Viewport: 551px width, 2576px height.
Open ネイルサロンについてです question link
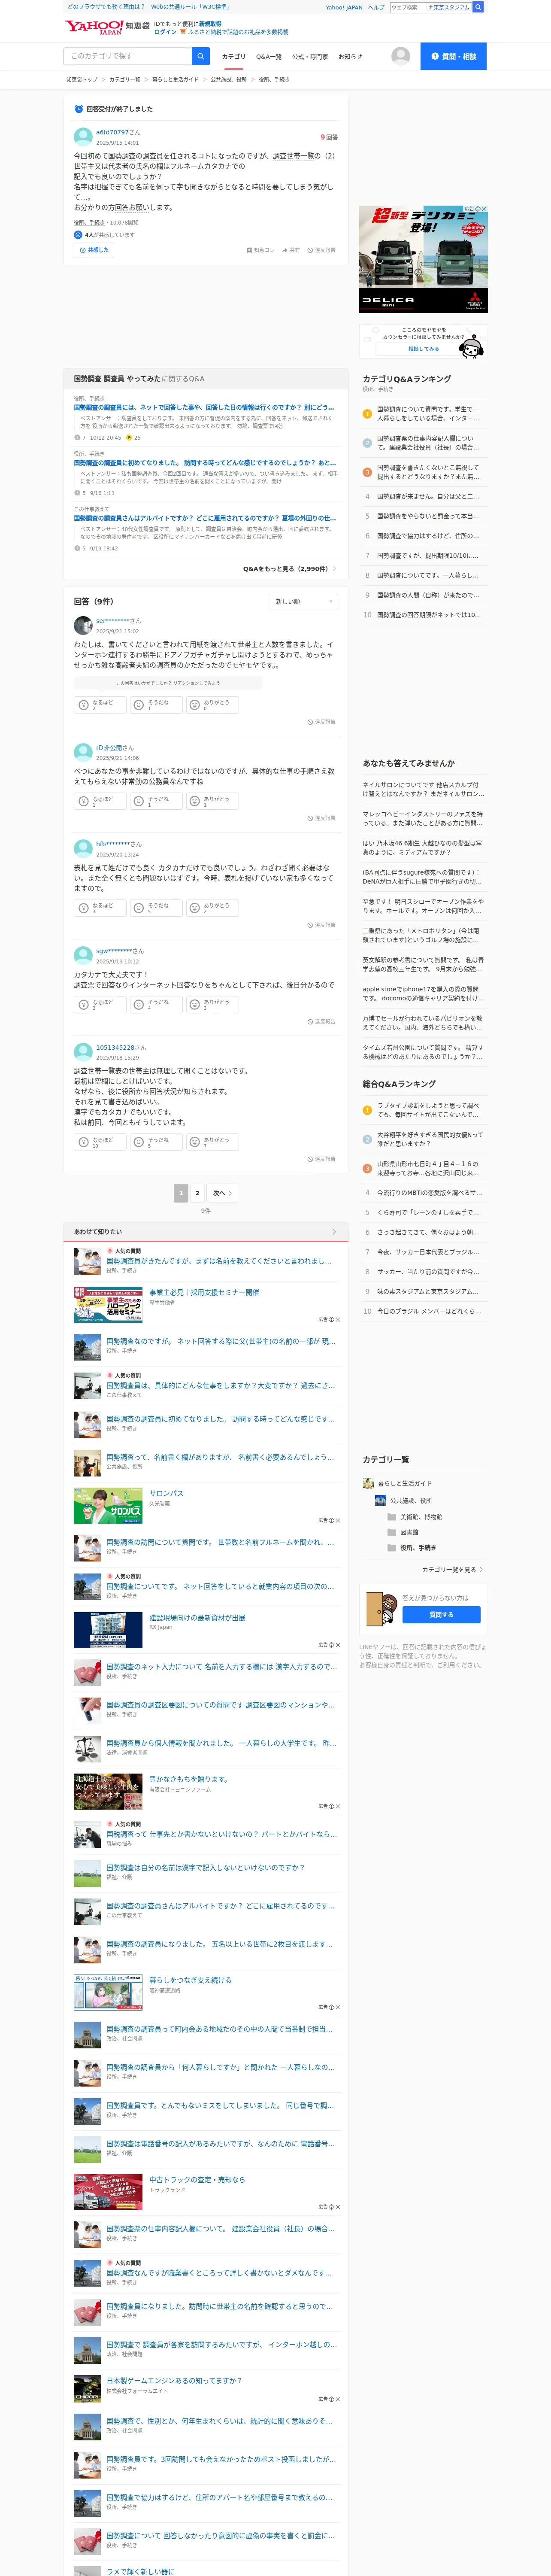(x=423, y=789)
